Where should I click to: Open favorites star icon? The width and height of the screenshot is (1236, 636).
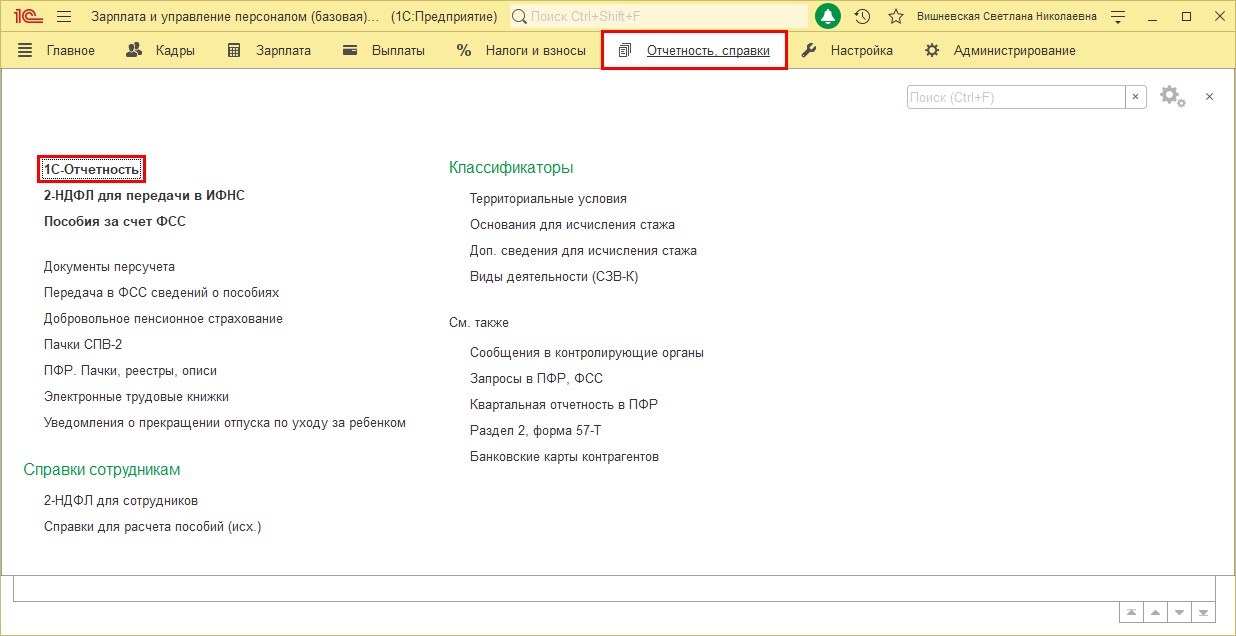point(896,16)
